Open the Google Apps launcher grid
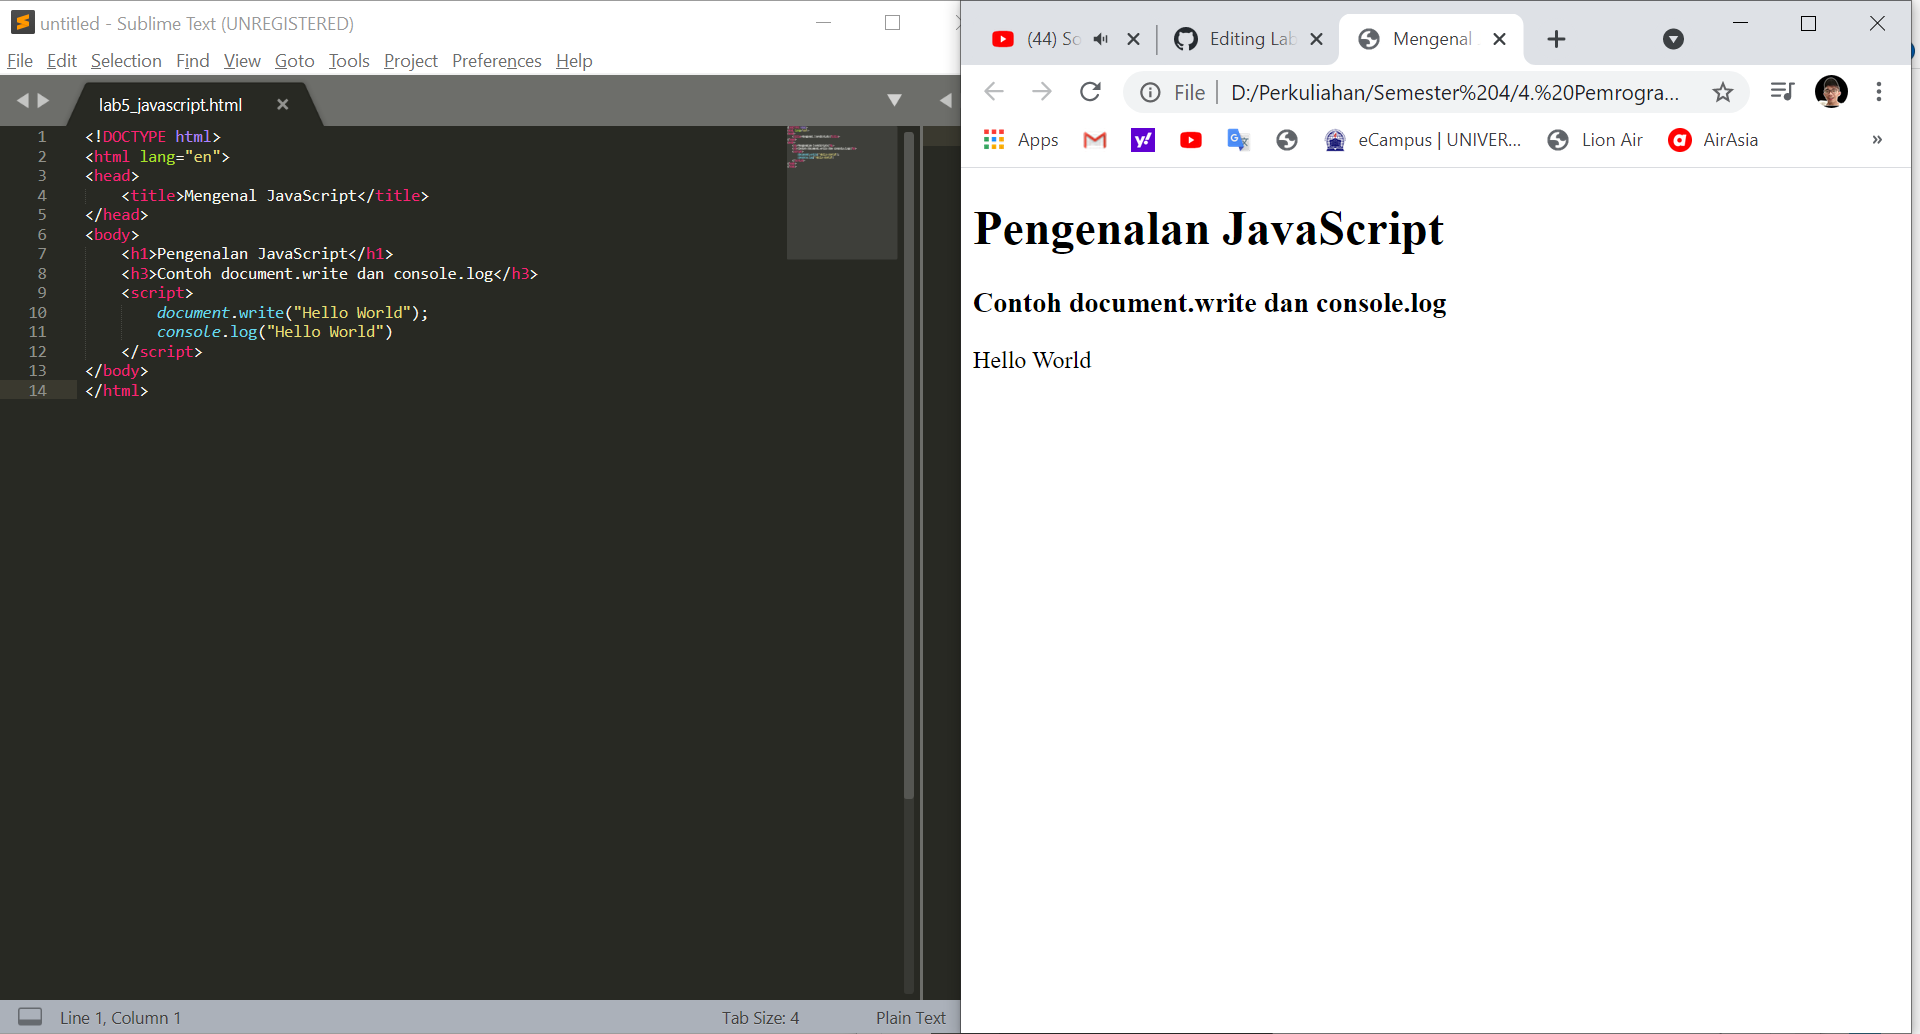1920x1034 pixels. 993,140
